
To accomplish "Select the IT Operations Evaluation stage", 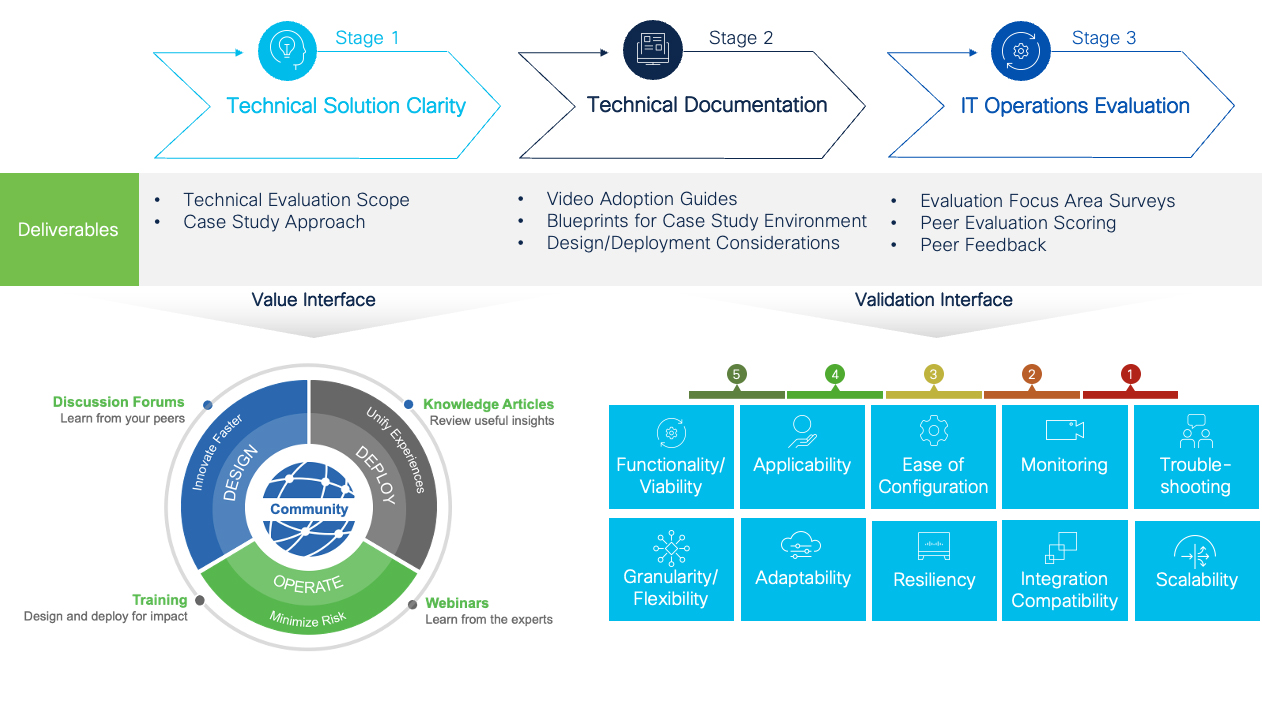I will (x=1074, y=106).
